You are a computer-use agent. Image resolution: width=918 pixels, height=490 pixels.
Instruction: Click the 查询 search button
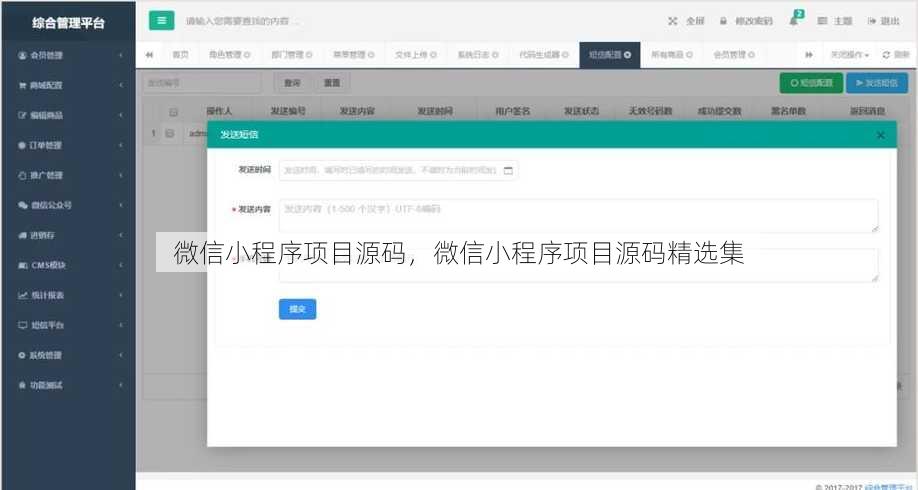tap(292, 83)
